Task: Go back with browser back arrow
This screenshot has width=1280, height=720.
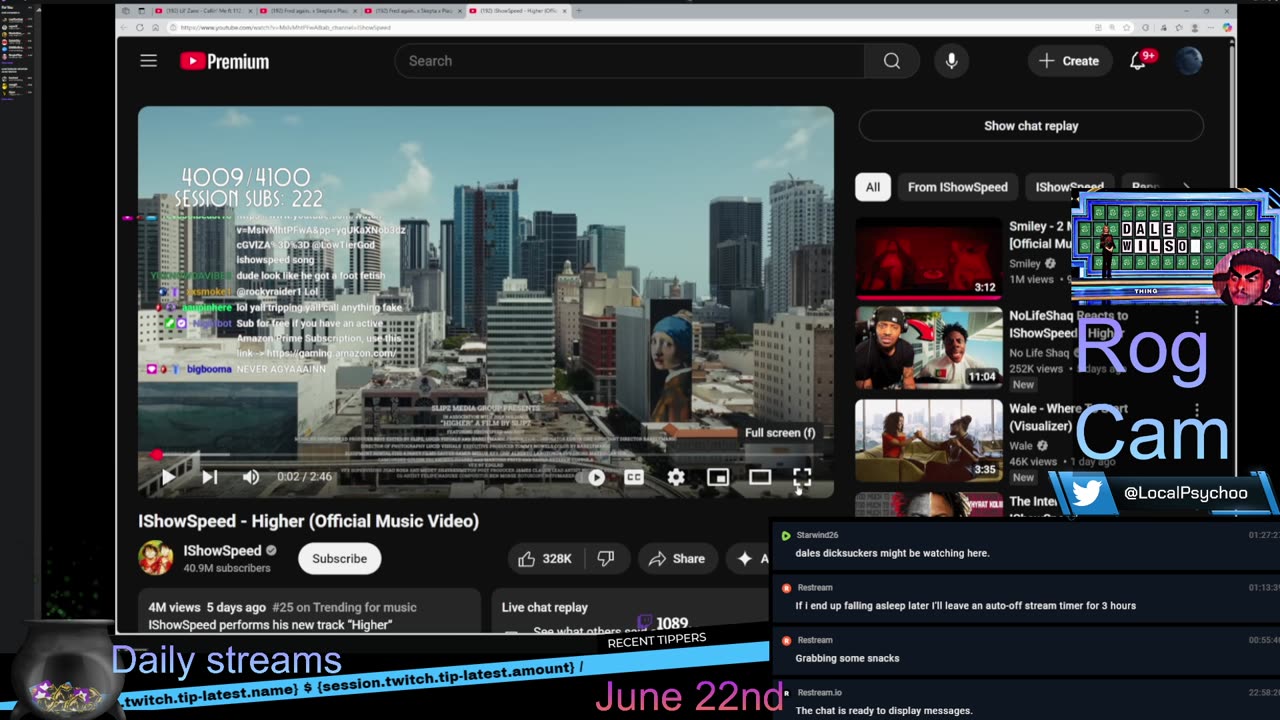Action: pos(125,28)
